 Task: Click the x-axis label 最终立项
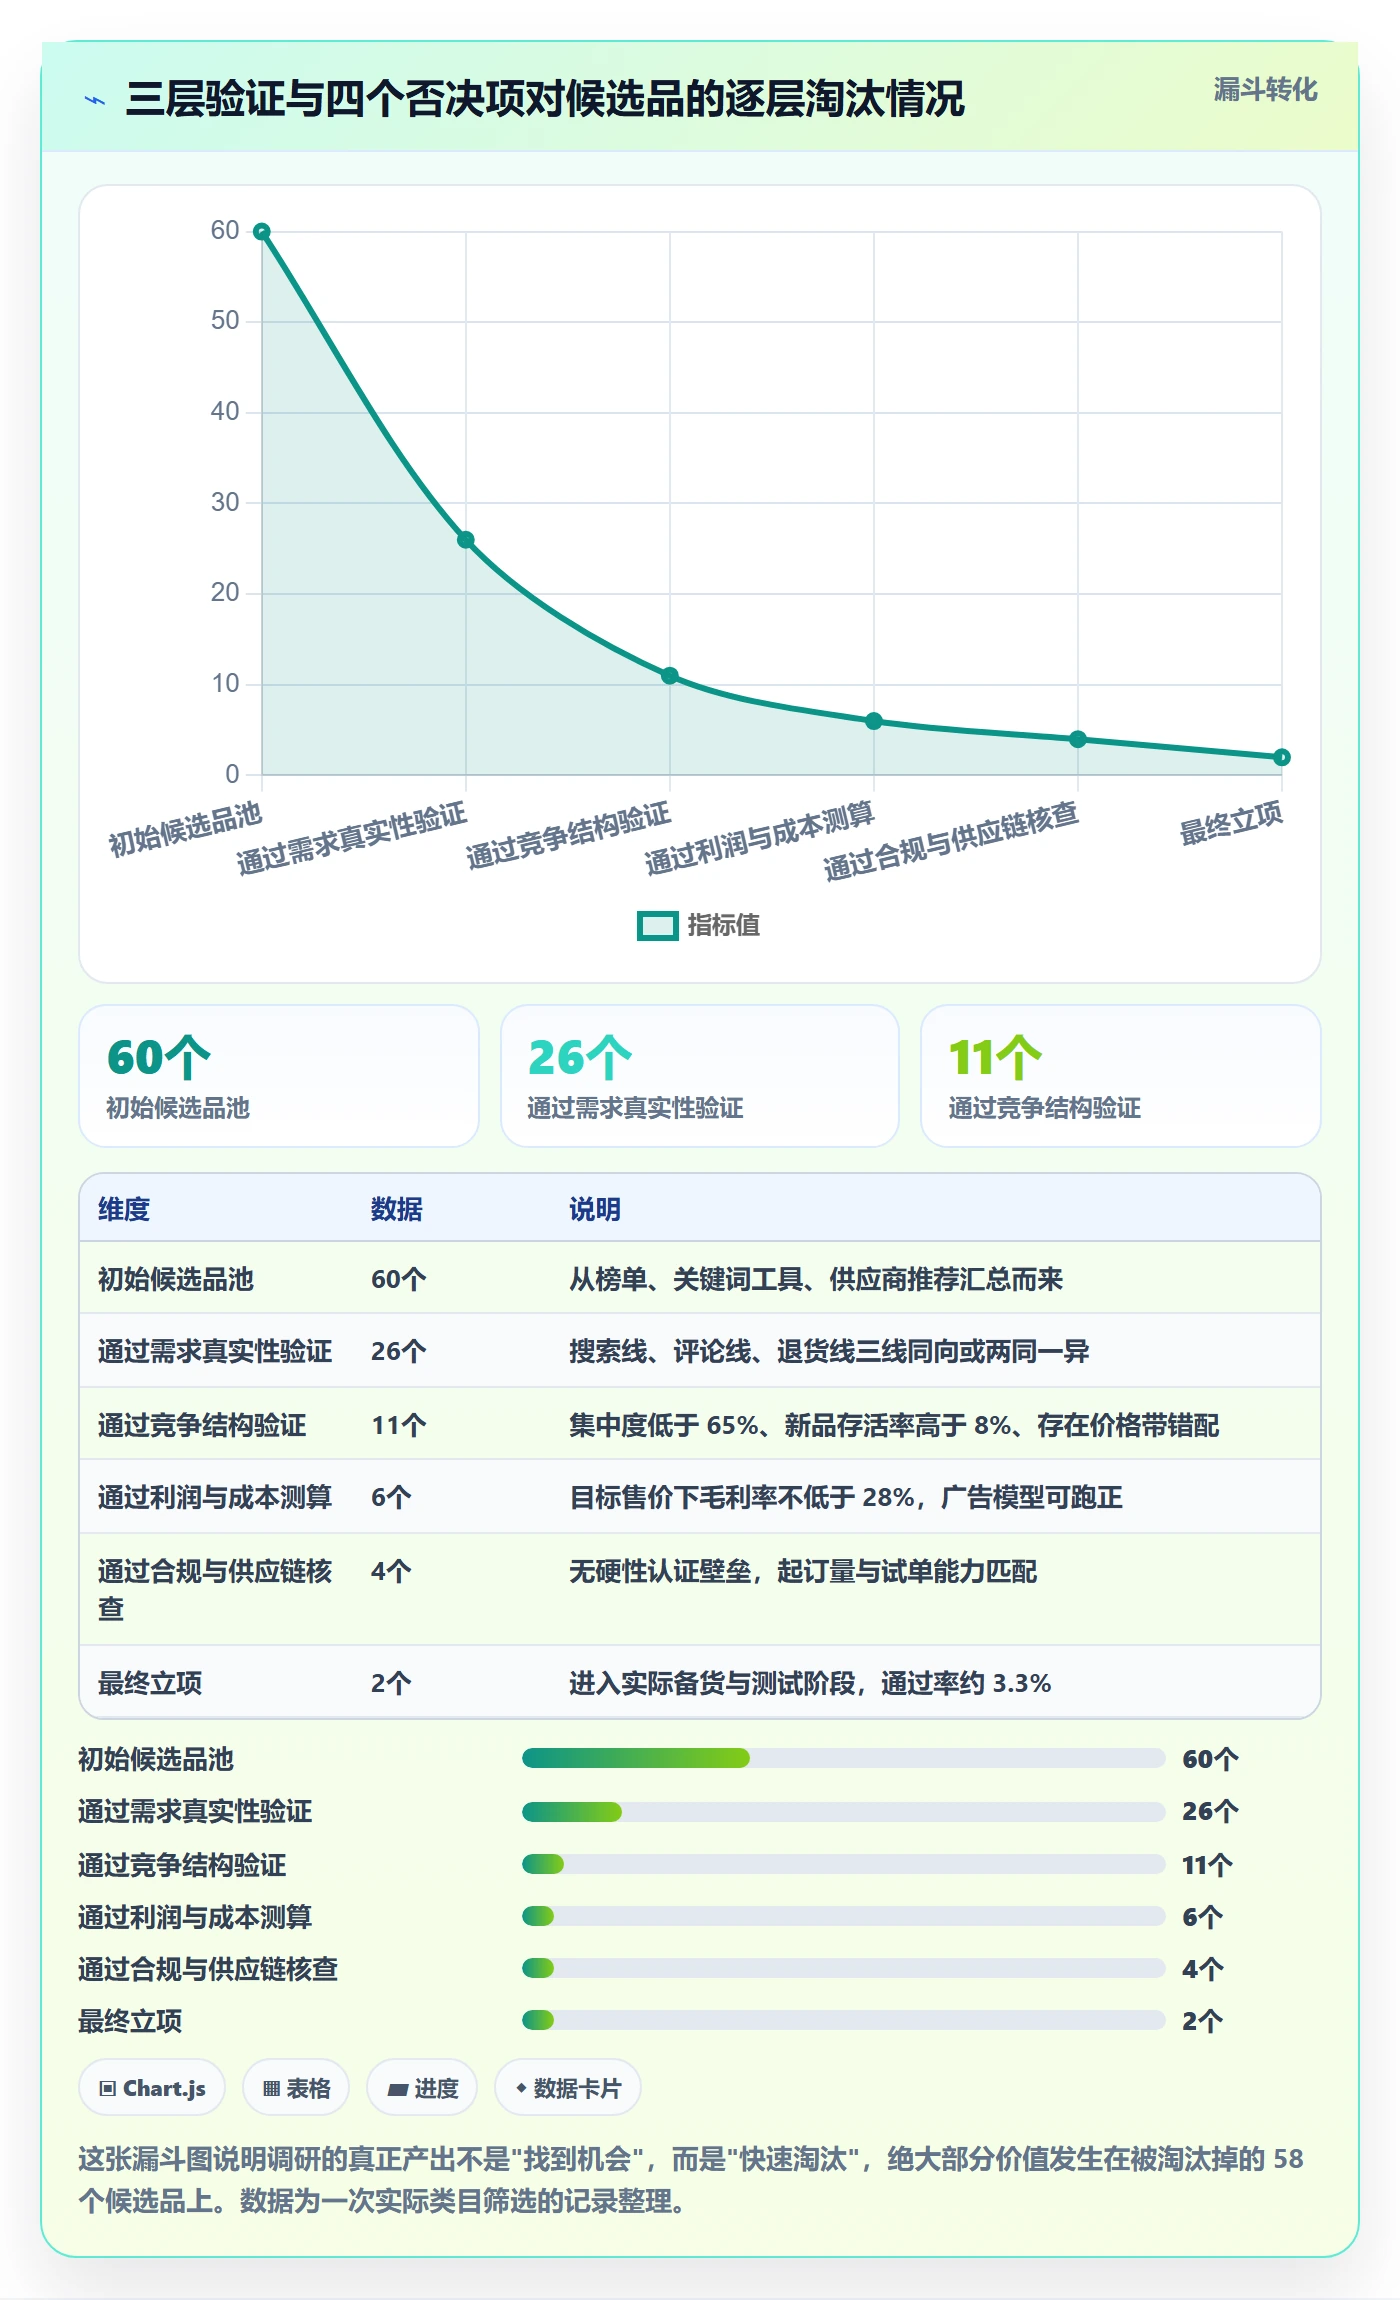1231,823
